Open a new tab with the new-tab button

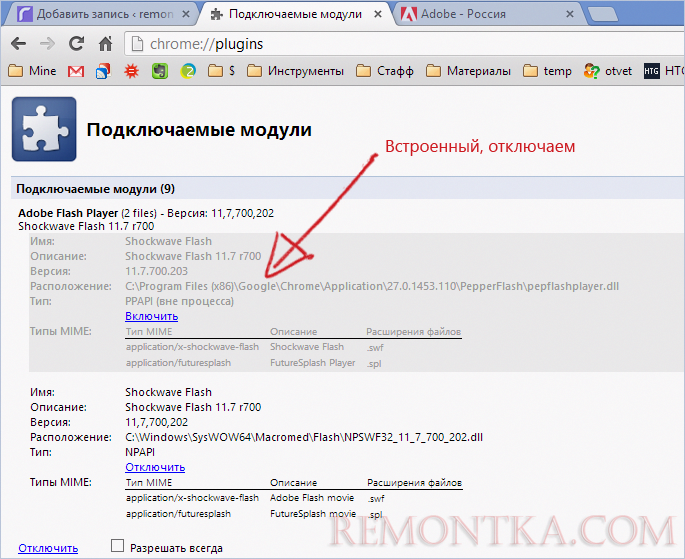(x=603, y=15)
